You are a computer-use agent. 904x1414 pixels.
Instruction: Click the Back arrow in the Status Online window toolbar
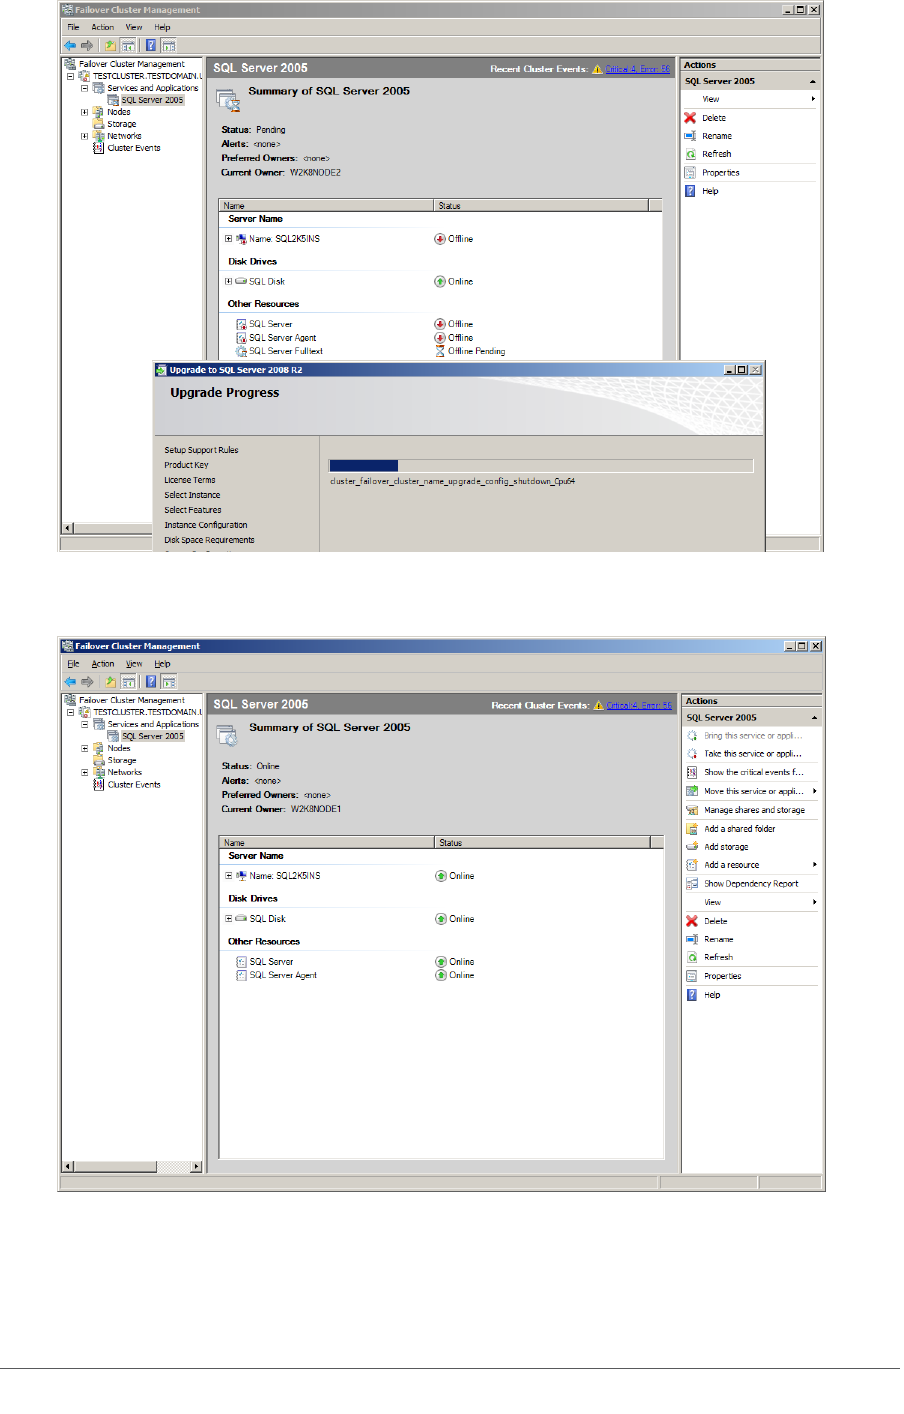(x=70, y=682)
